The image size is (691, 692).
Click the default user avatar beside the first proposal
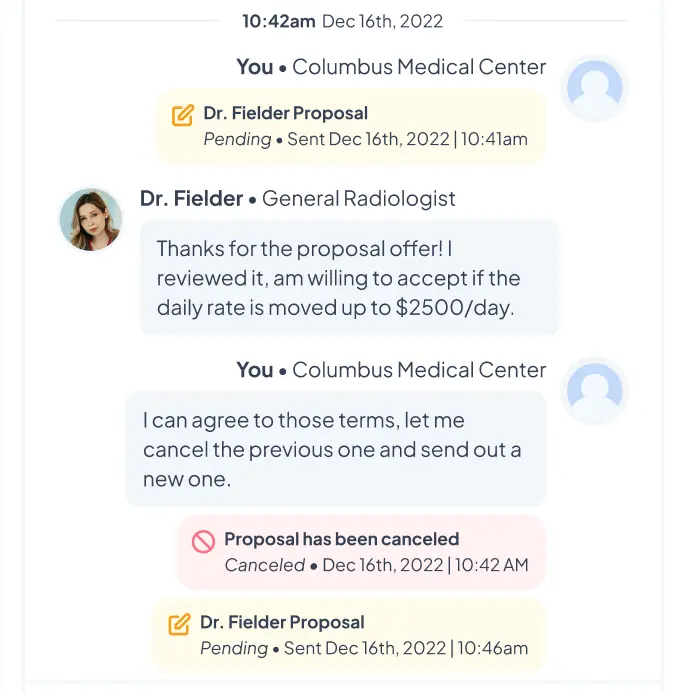tap(594, 88)
